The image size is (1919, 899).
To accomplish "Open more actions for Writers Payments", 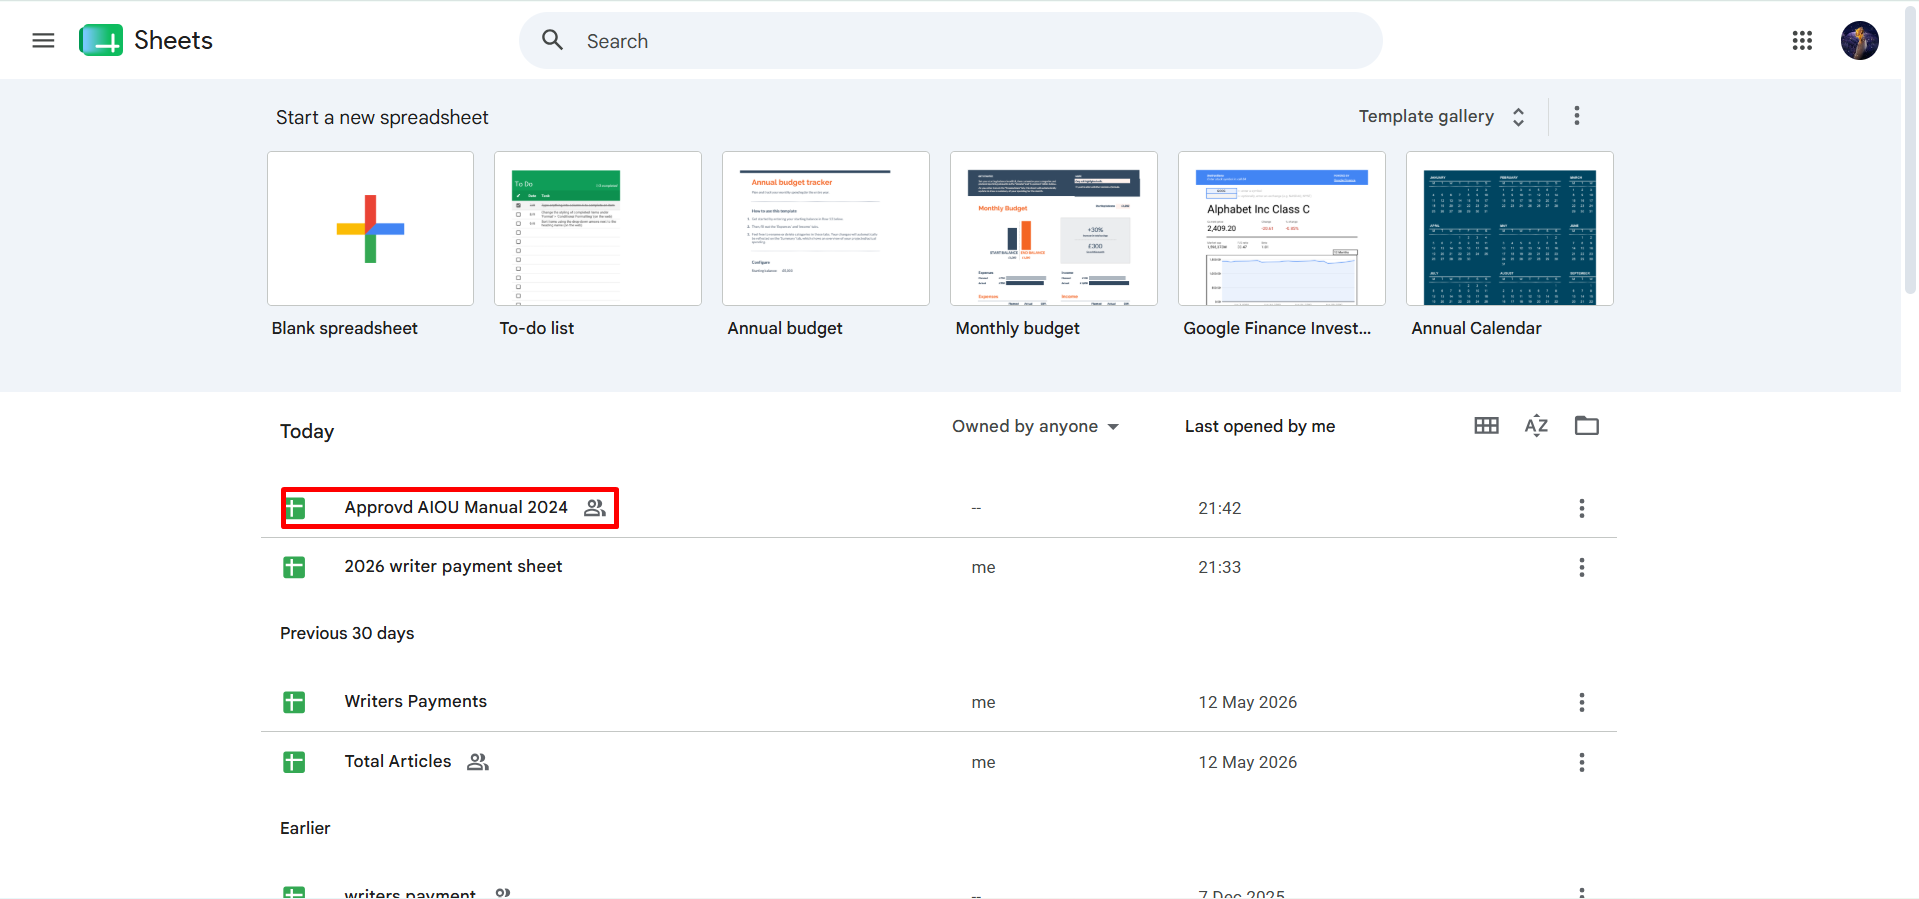I will 1582,702.
